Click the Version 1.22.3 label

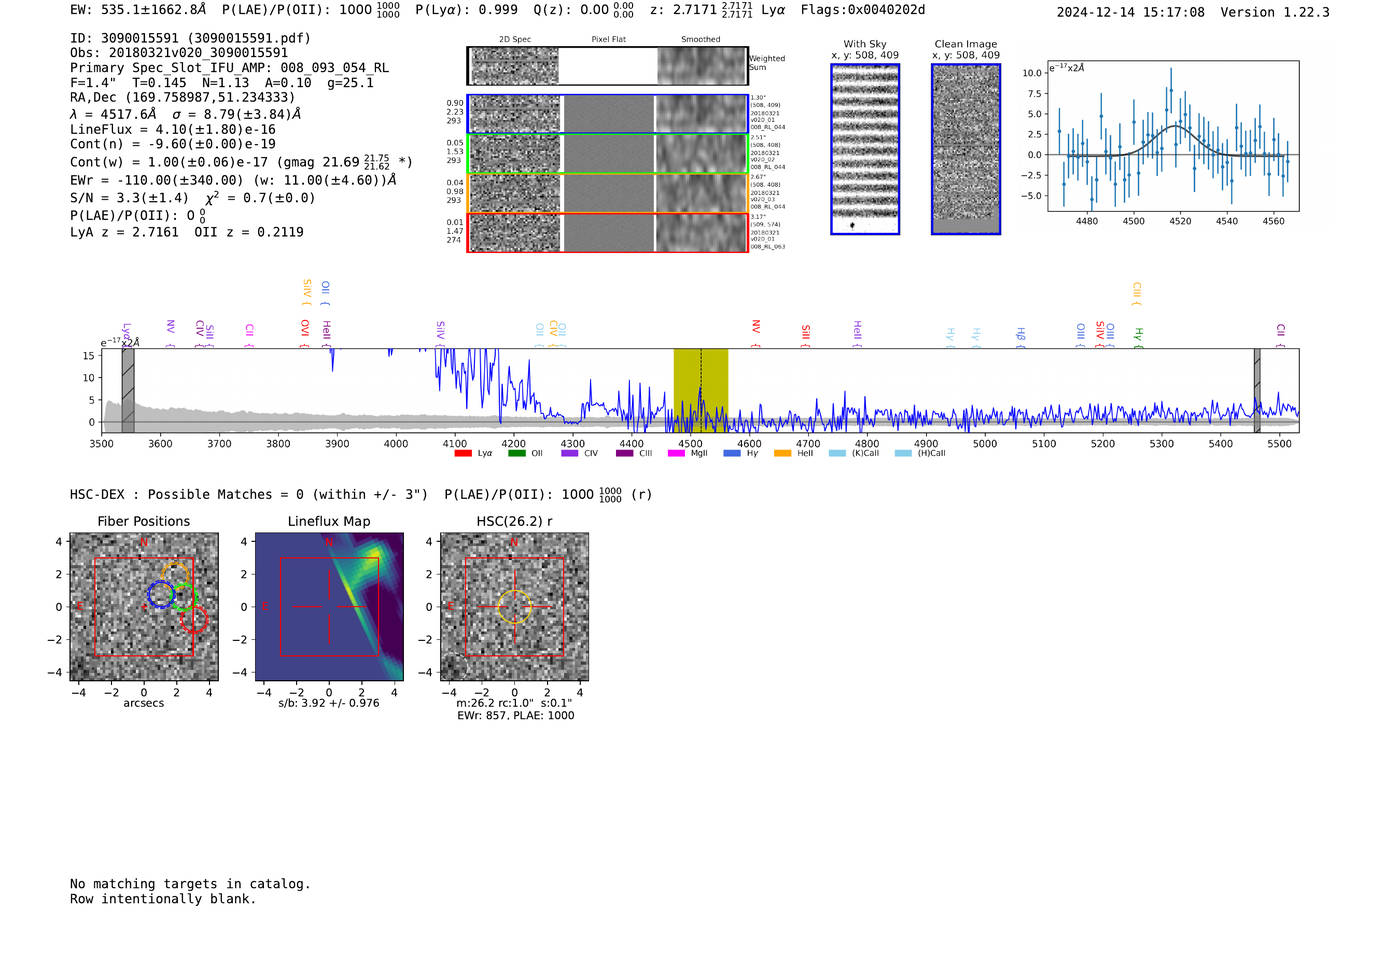[x=1275, y=12]
